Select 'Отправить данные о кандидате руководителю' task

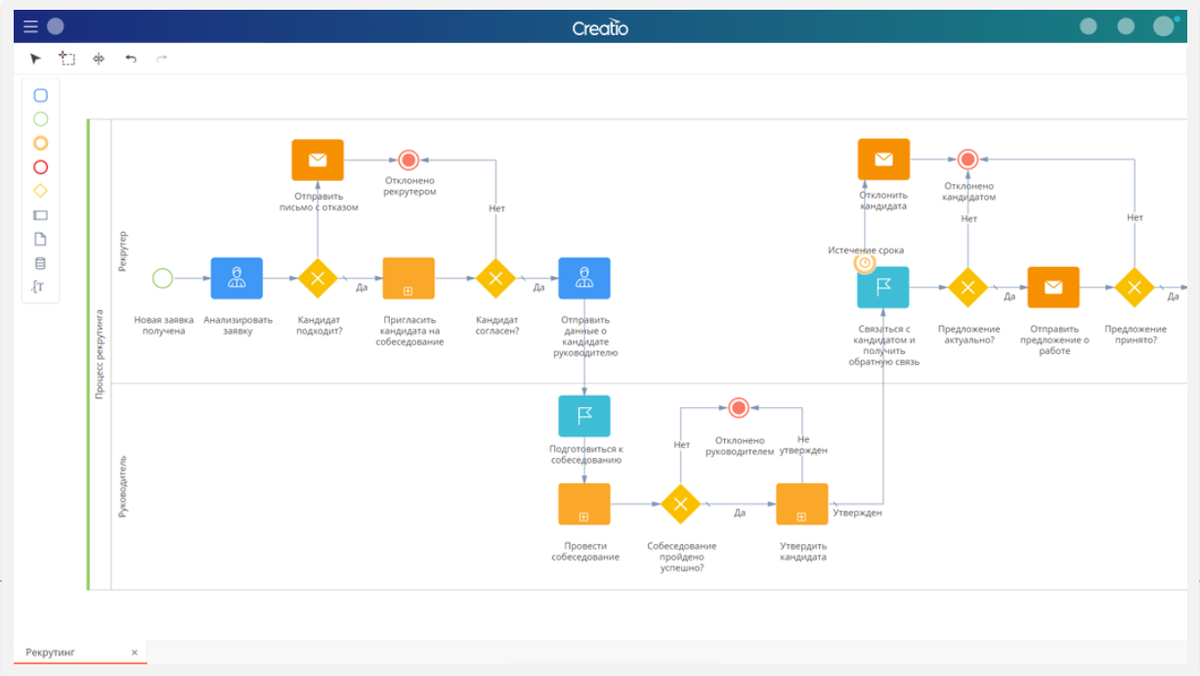(x=584, y=278)
